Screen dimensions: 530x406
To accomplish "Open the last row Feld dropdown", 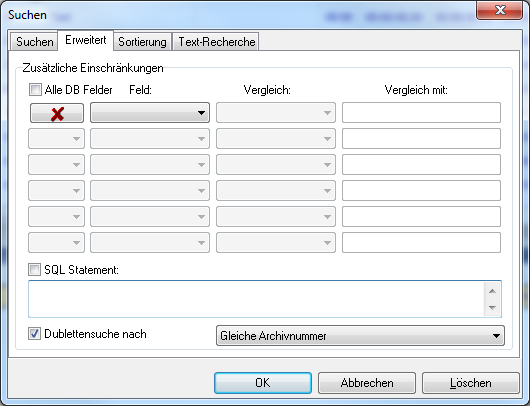I will 150,243.
